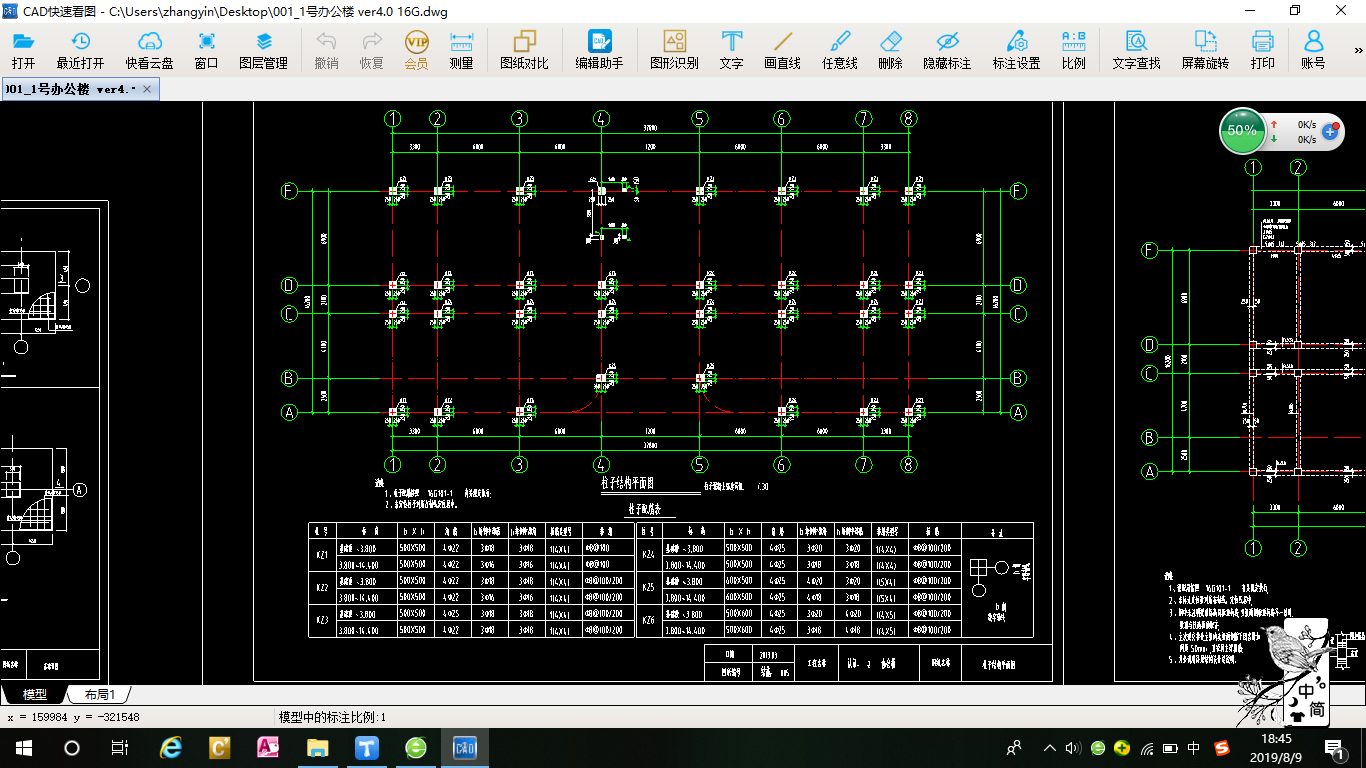Select the 文字 text tool
The height and width of the screenshot is (768, 1366).
tap(731, 49)
